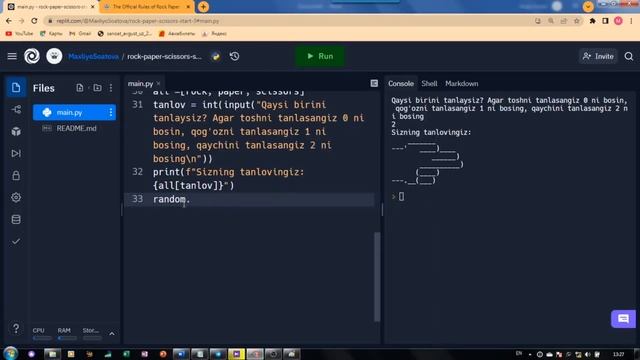Open the user avatar next to MaxliyoSoatova
This screenshot has width=640, height=360.
point(54,56)
